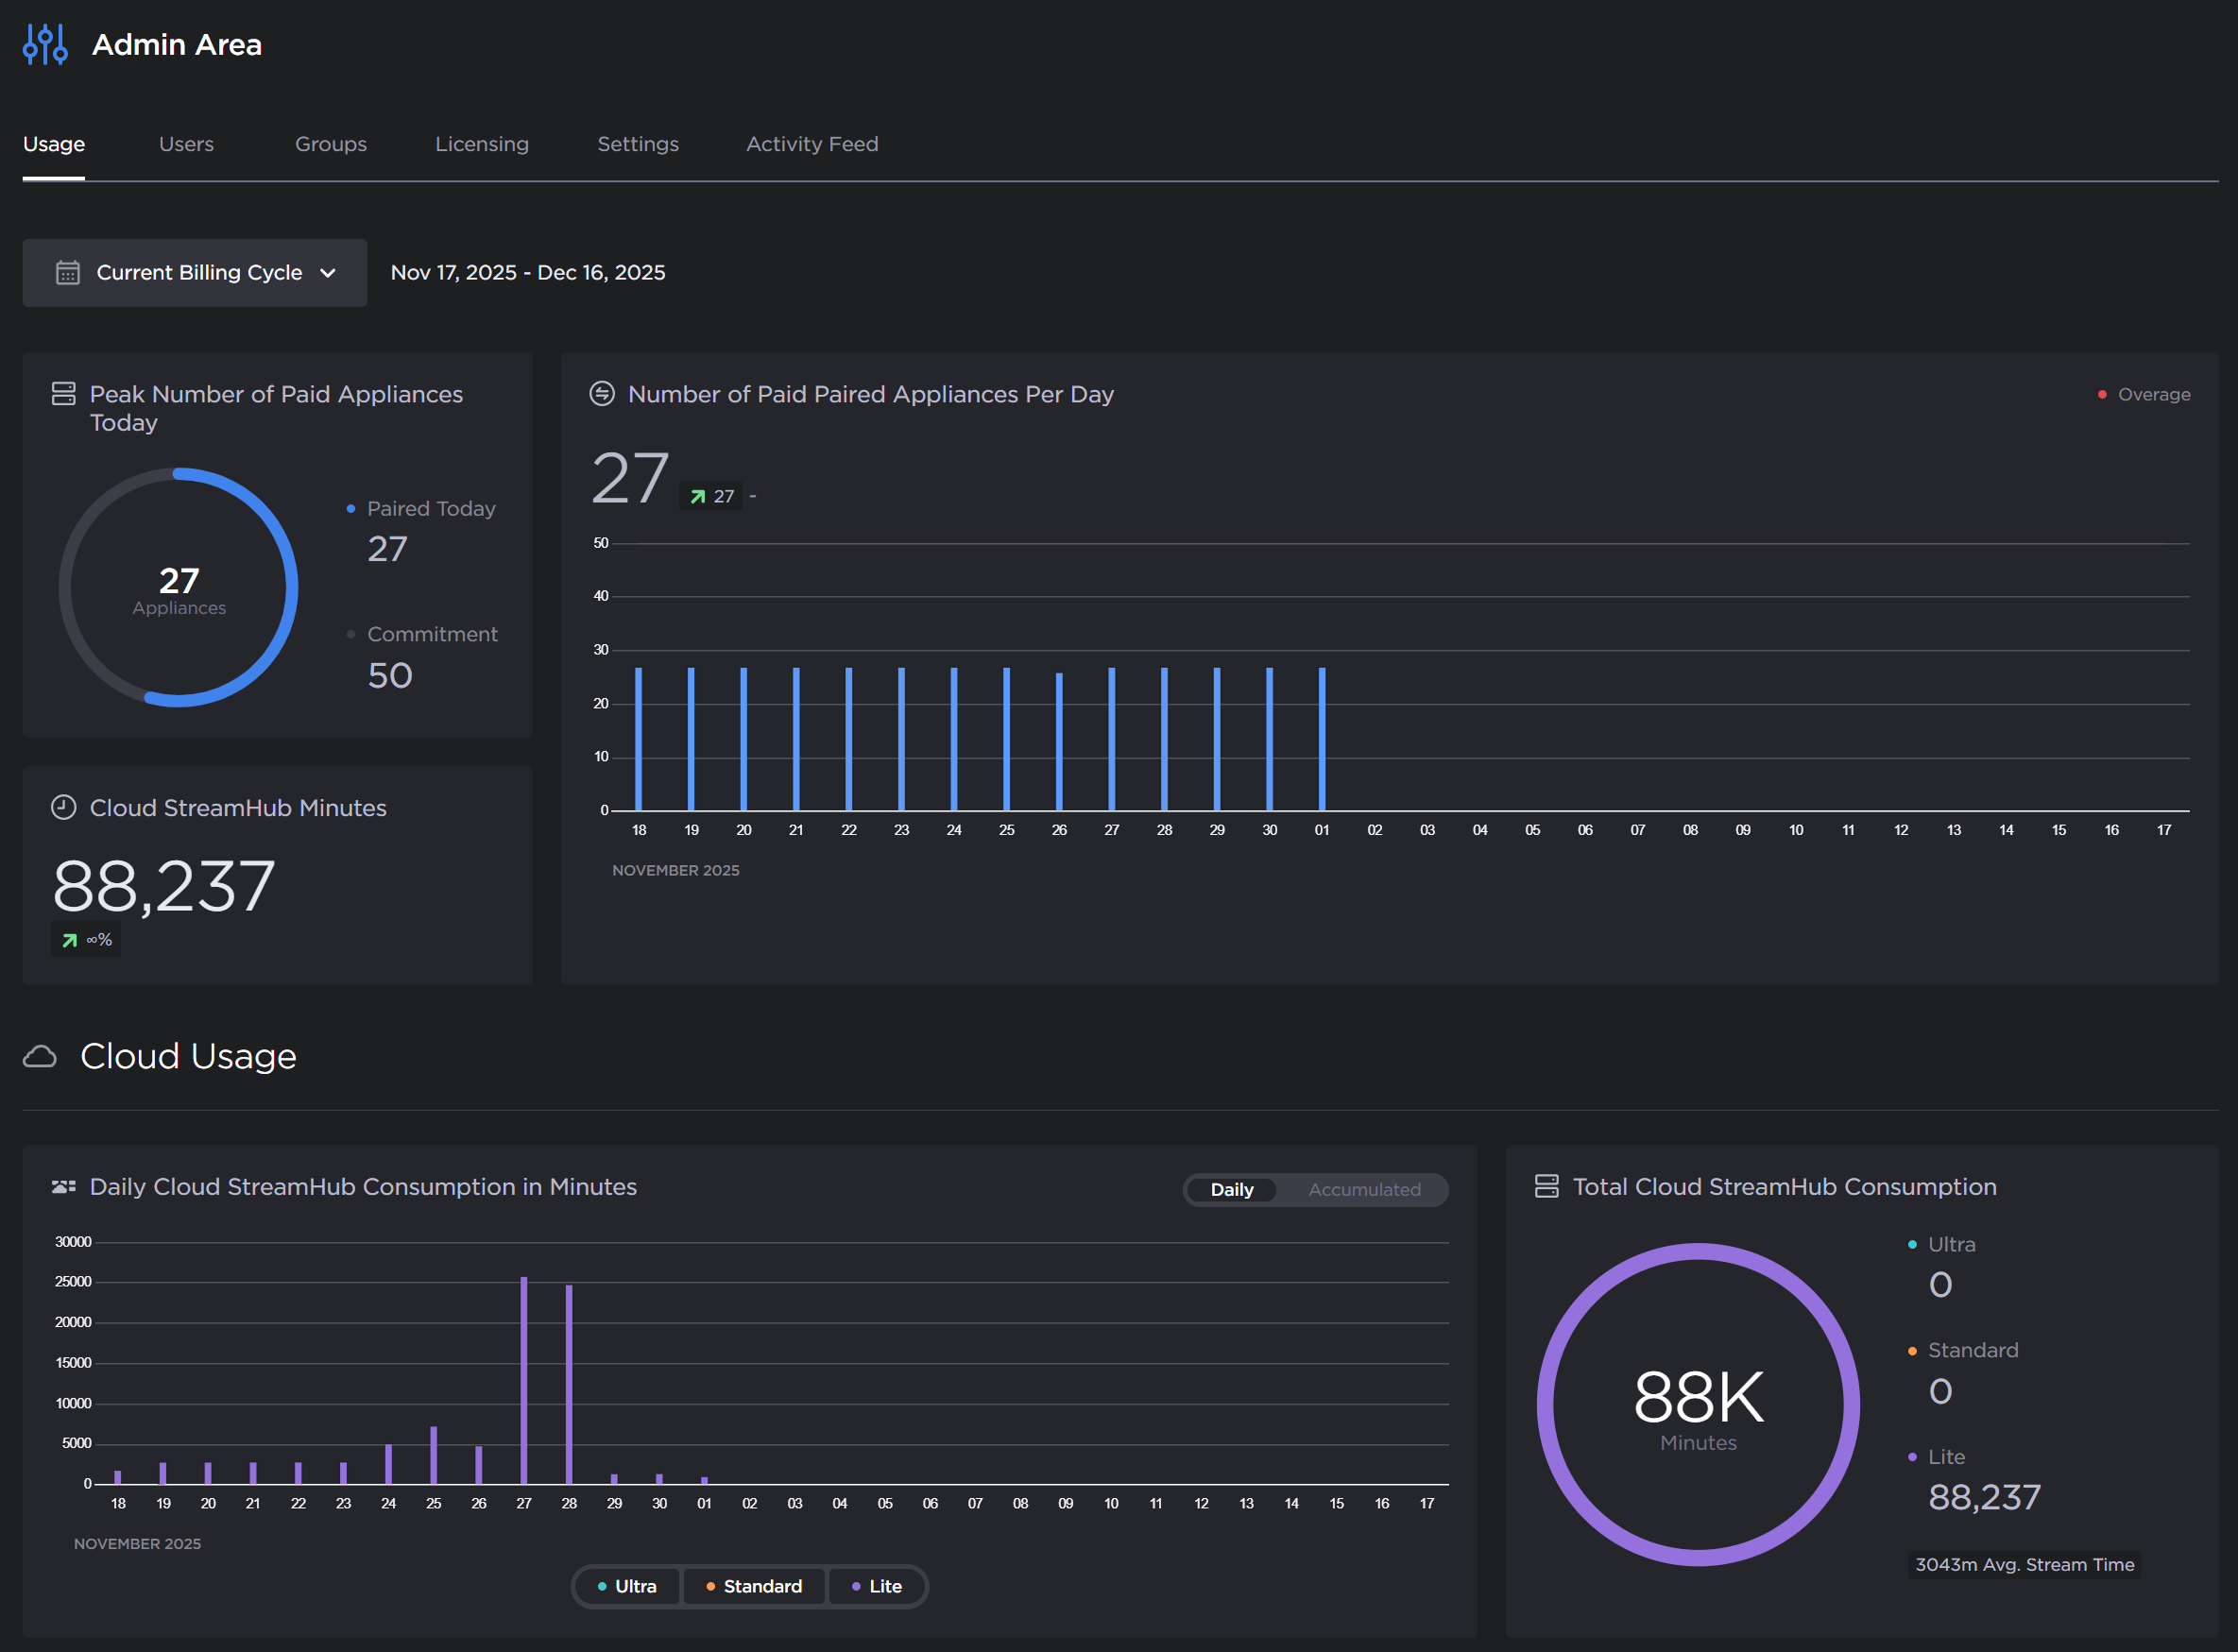Image resolution: width=2238 pixels, height=1652 pixels.
Task: Click the Cloud Usage cloud icon
Action: (x=40, y=1057)
